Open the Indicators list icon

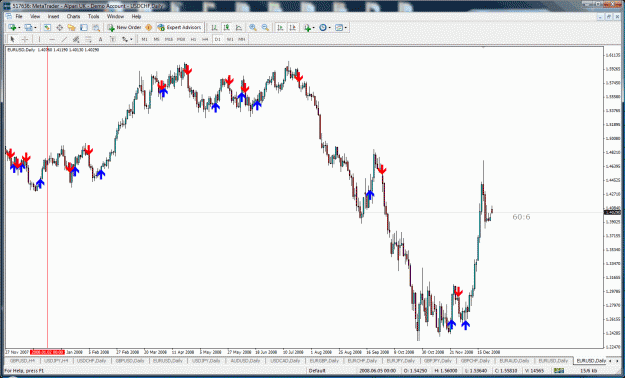pyautogui.click(x=307, y=28)
